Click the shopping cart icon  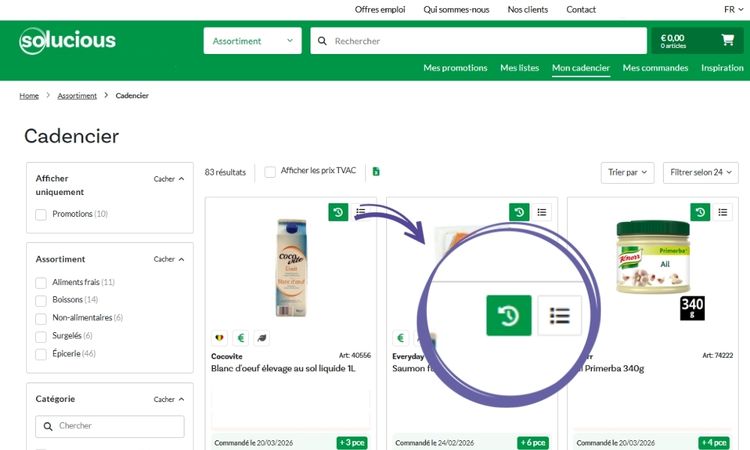(727, 40)
